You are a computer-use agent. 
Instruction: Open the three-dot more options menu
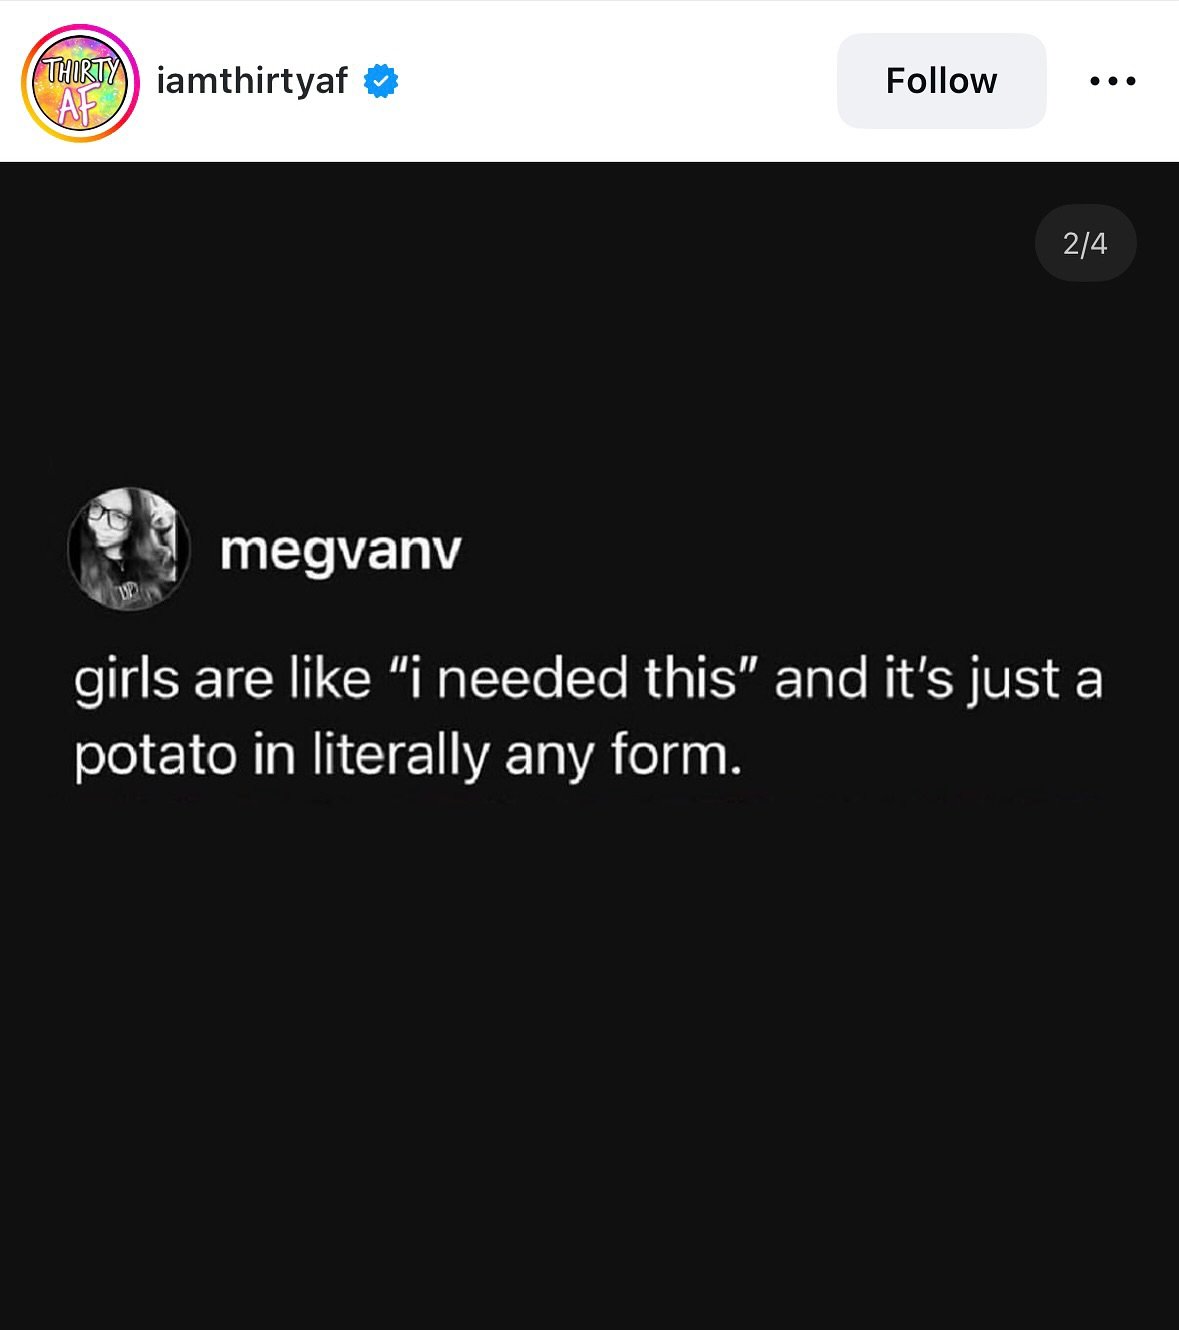1112,81
